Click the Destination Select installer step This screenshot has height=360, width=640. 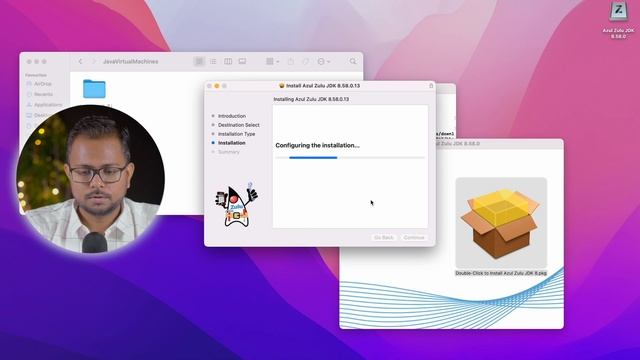pos(238,125)
